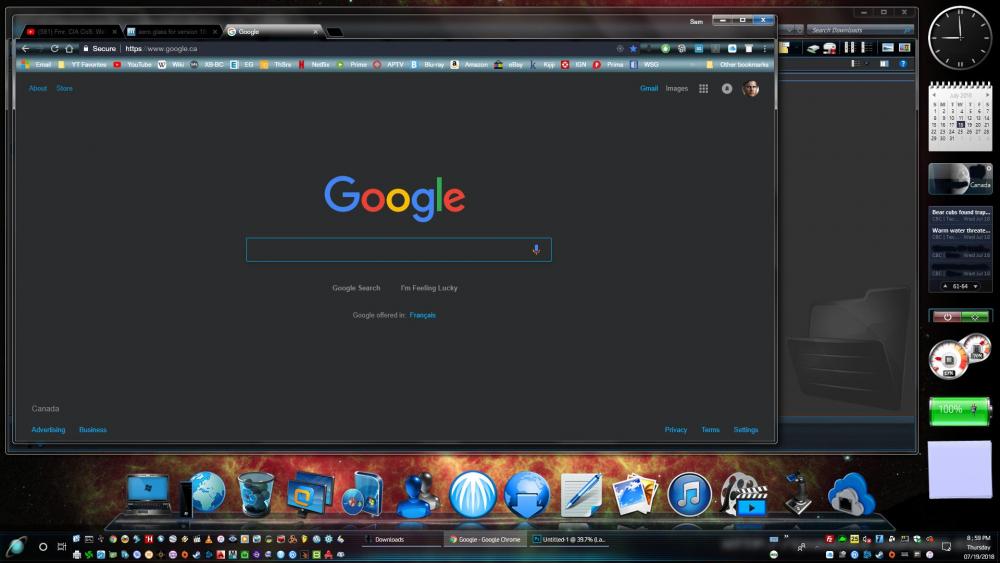Toggle Explorer preview pane icon
1000x563 pixels.
[x=884, y=64]
